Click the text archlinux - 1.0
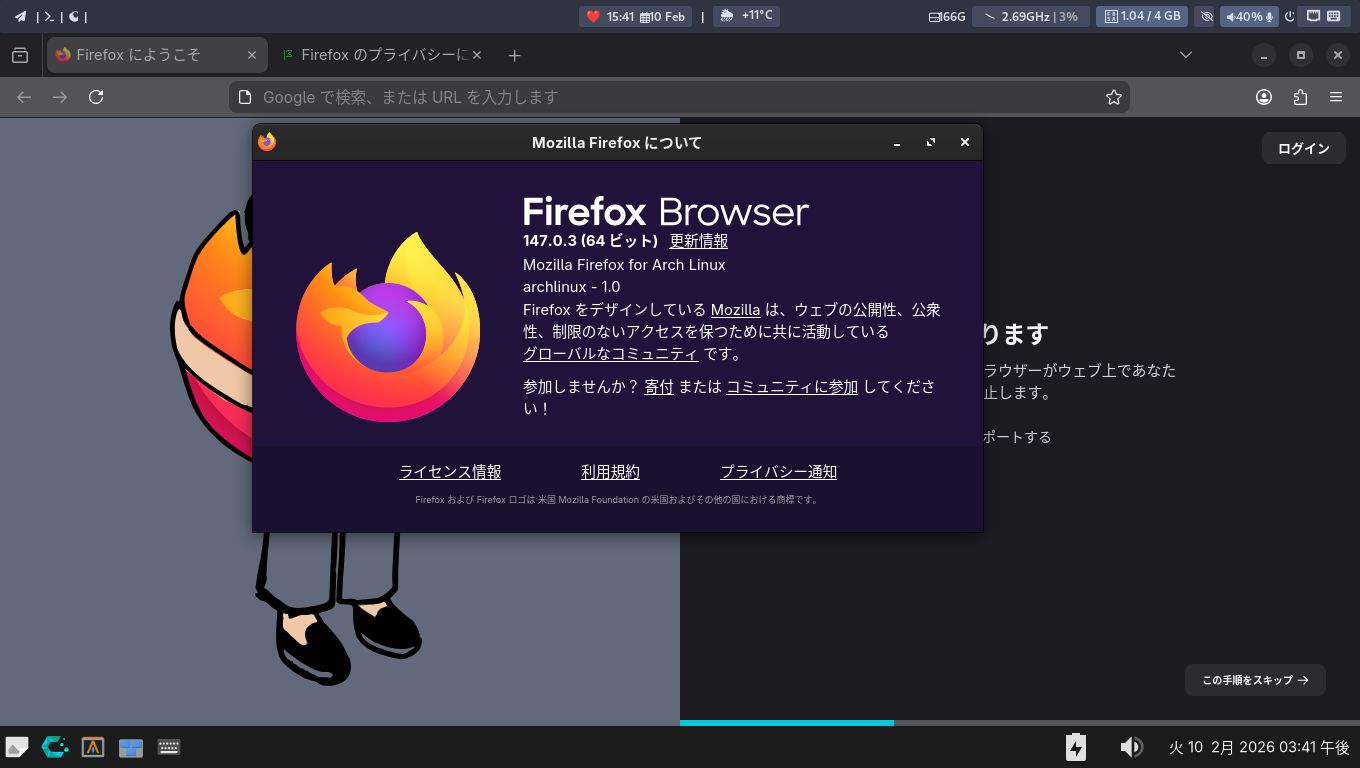1360x768 pixels. click(x=571, y=287)
